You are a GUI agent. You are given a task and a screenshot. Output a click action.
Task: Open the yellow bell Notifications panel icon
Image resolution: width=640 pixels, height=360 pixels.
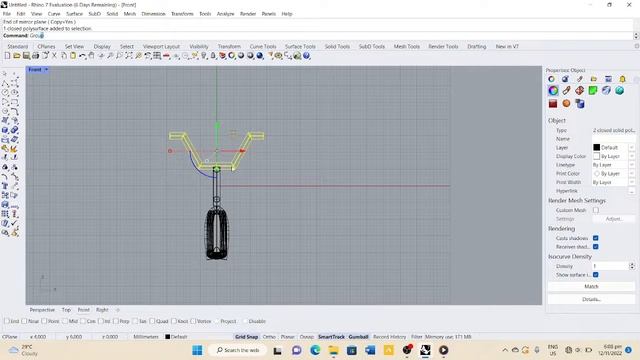tap(622, 79)
